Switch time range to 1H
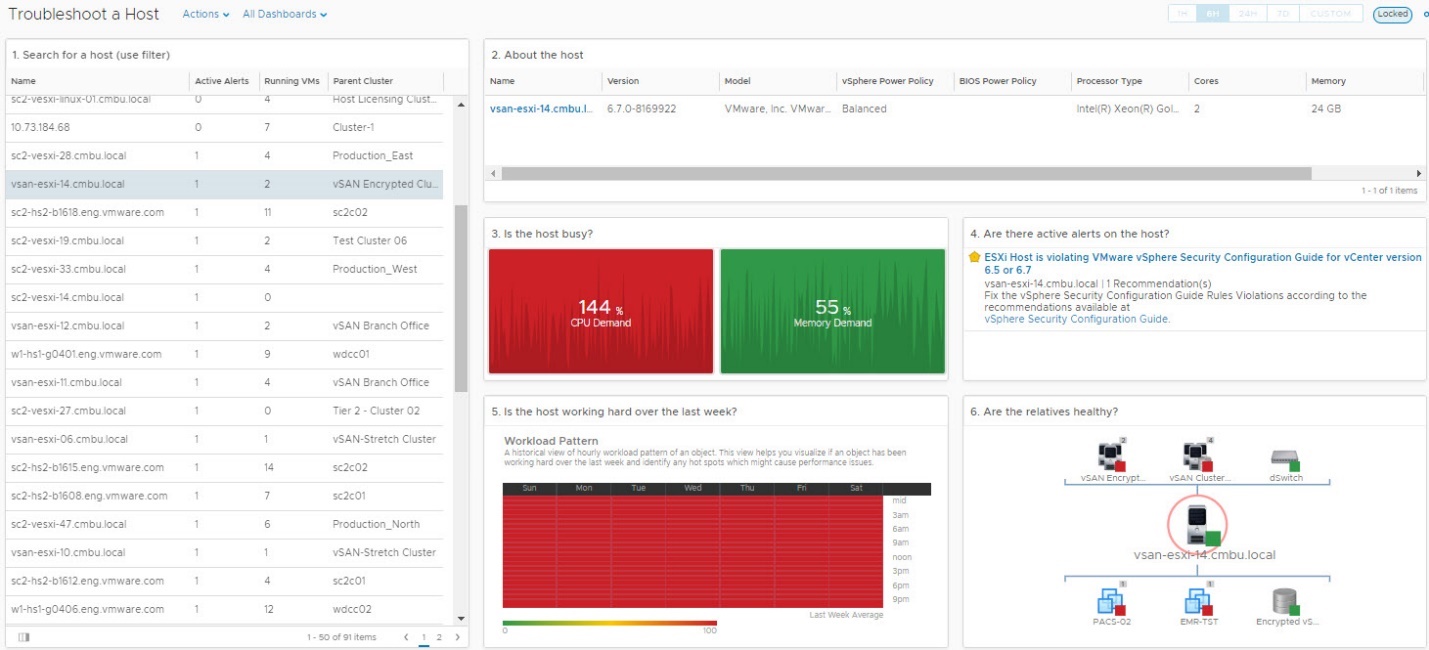Image resolution: width=1429 pixels, height=650 pixels. click(x=1182, y=14)
